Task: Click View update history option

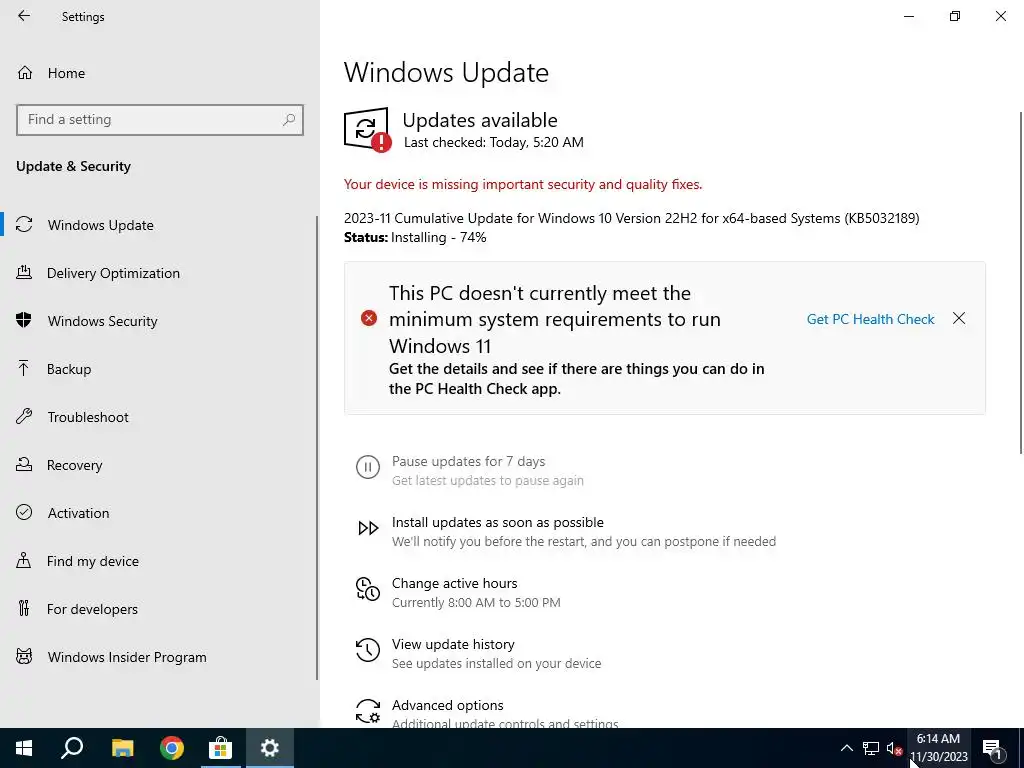Action: pyautogui.click(x=453, y=645)
